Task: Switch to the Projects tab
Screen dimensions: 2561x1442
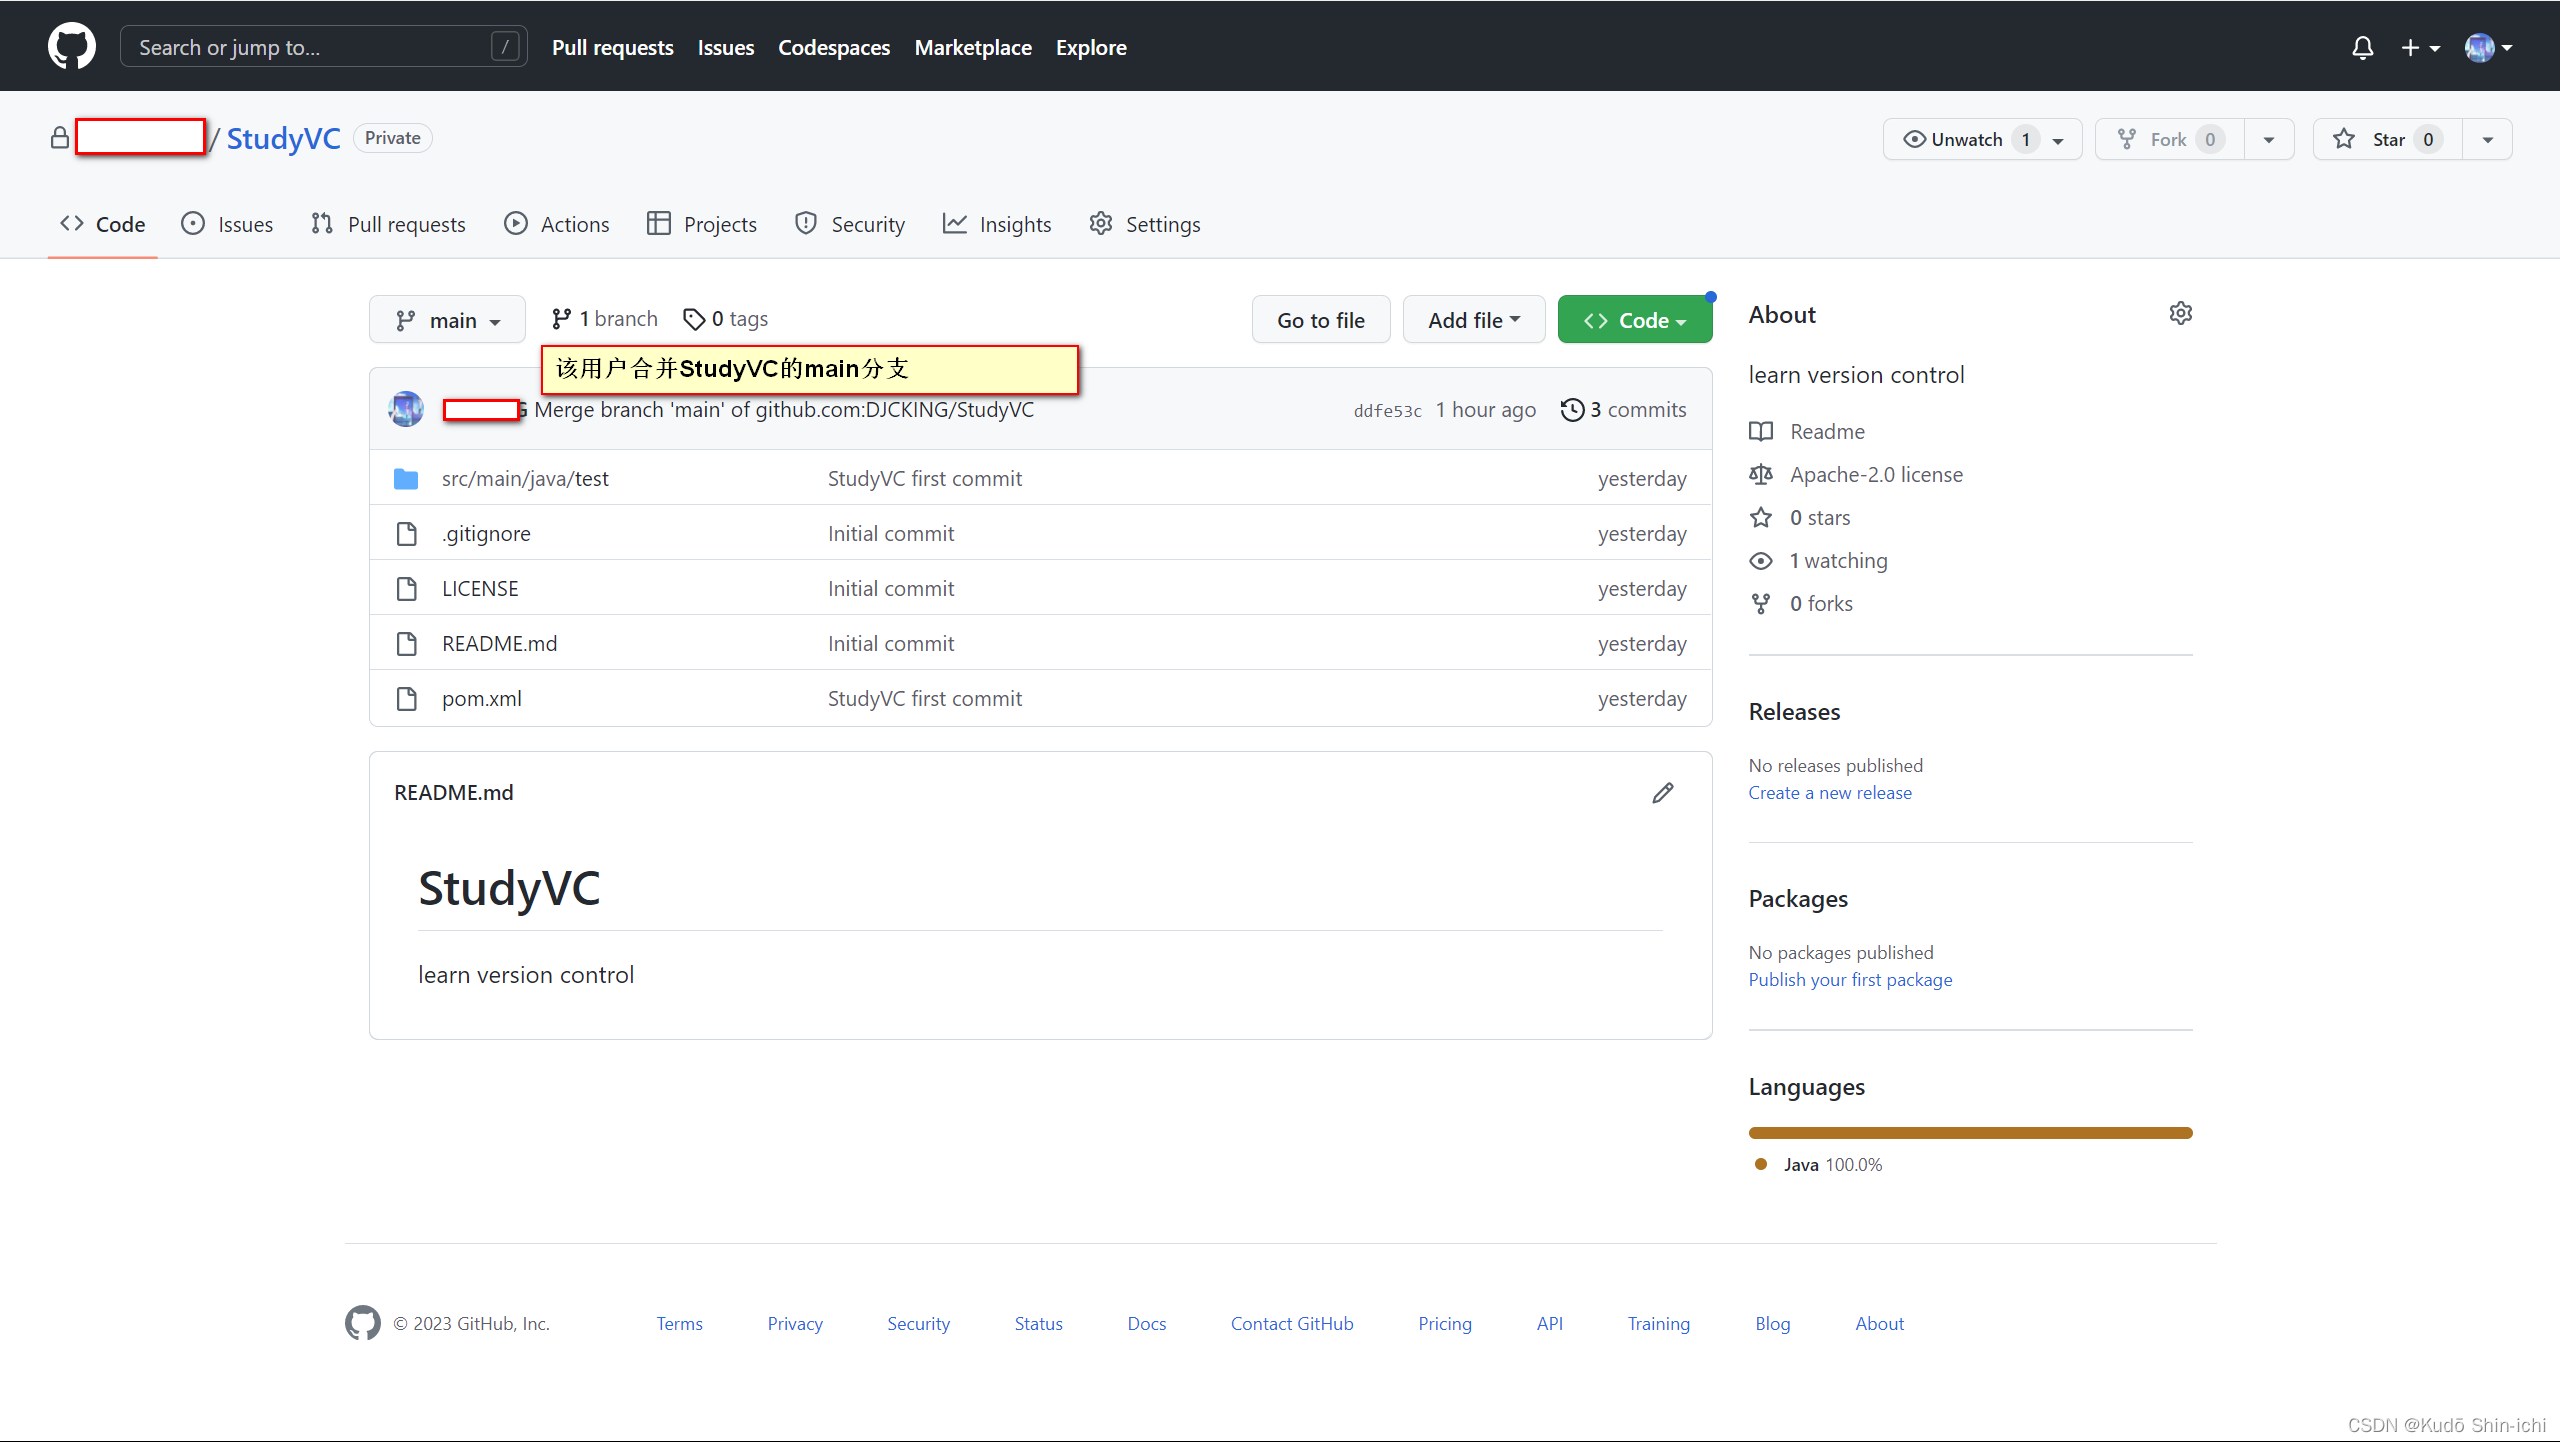Action: tap(702, 224)
